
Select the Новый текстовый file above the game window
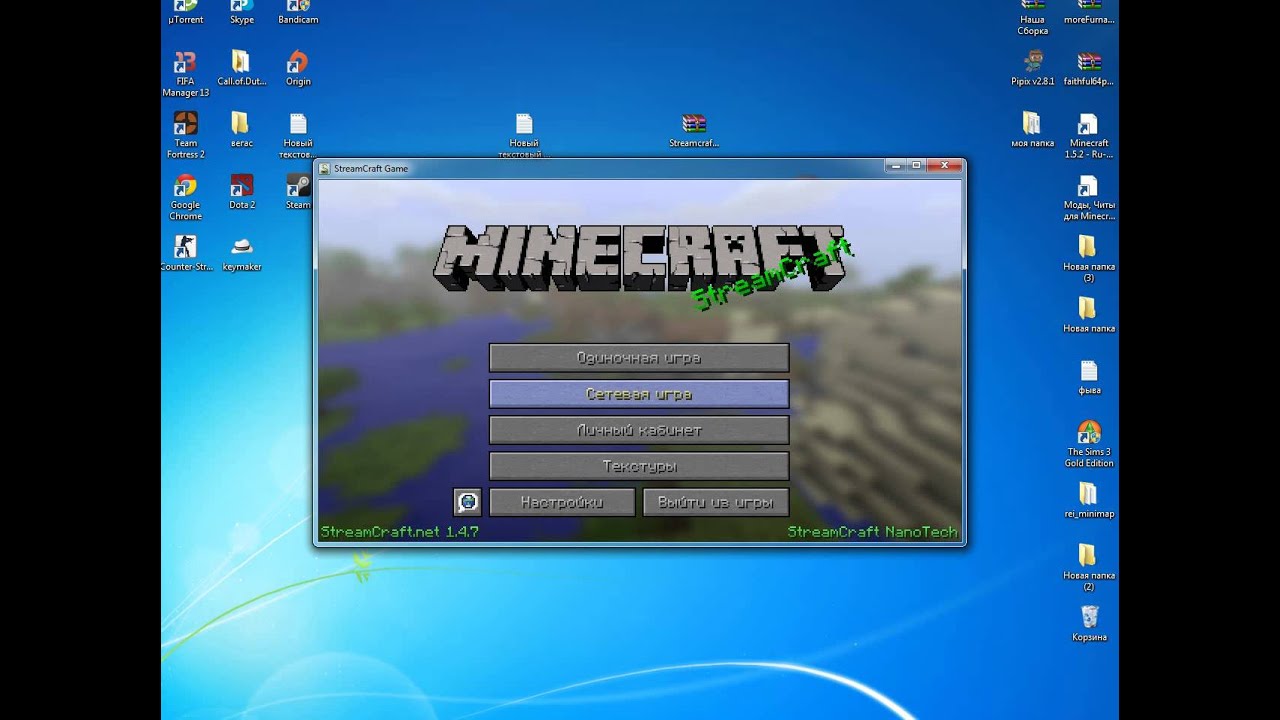(525, 136)
